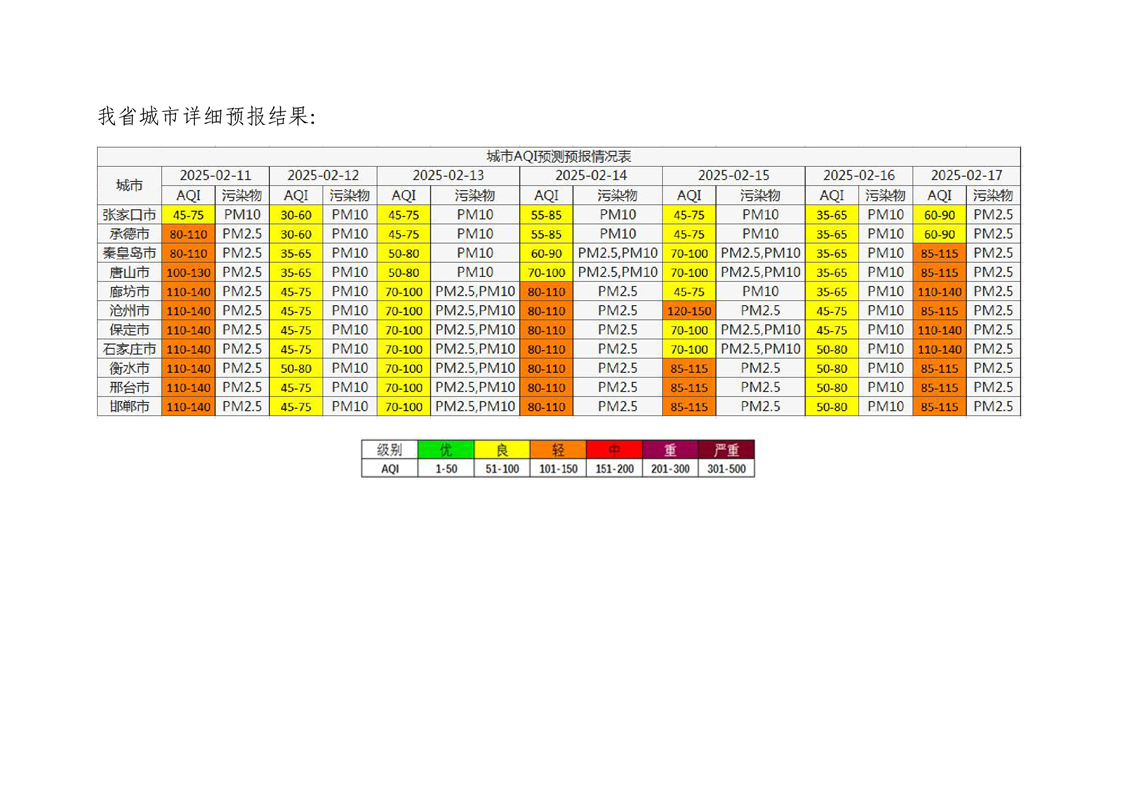Select the purple 重 legend swatch
The height and width of the screenshot is (793, 1122).
[670, 450]
